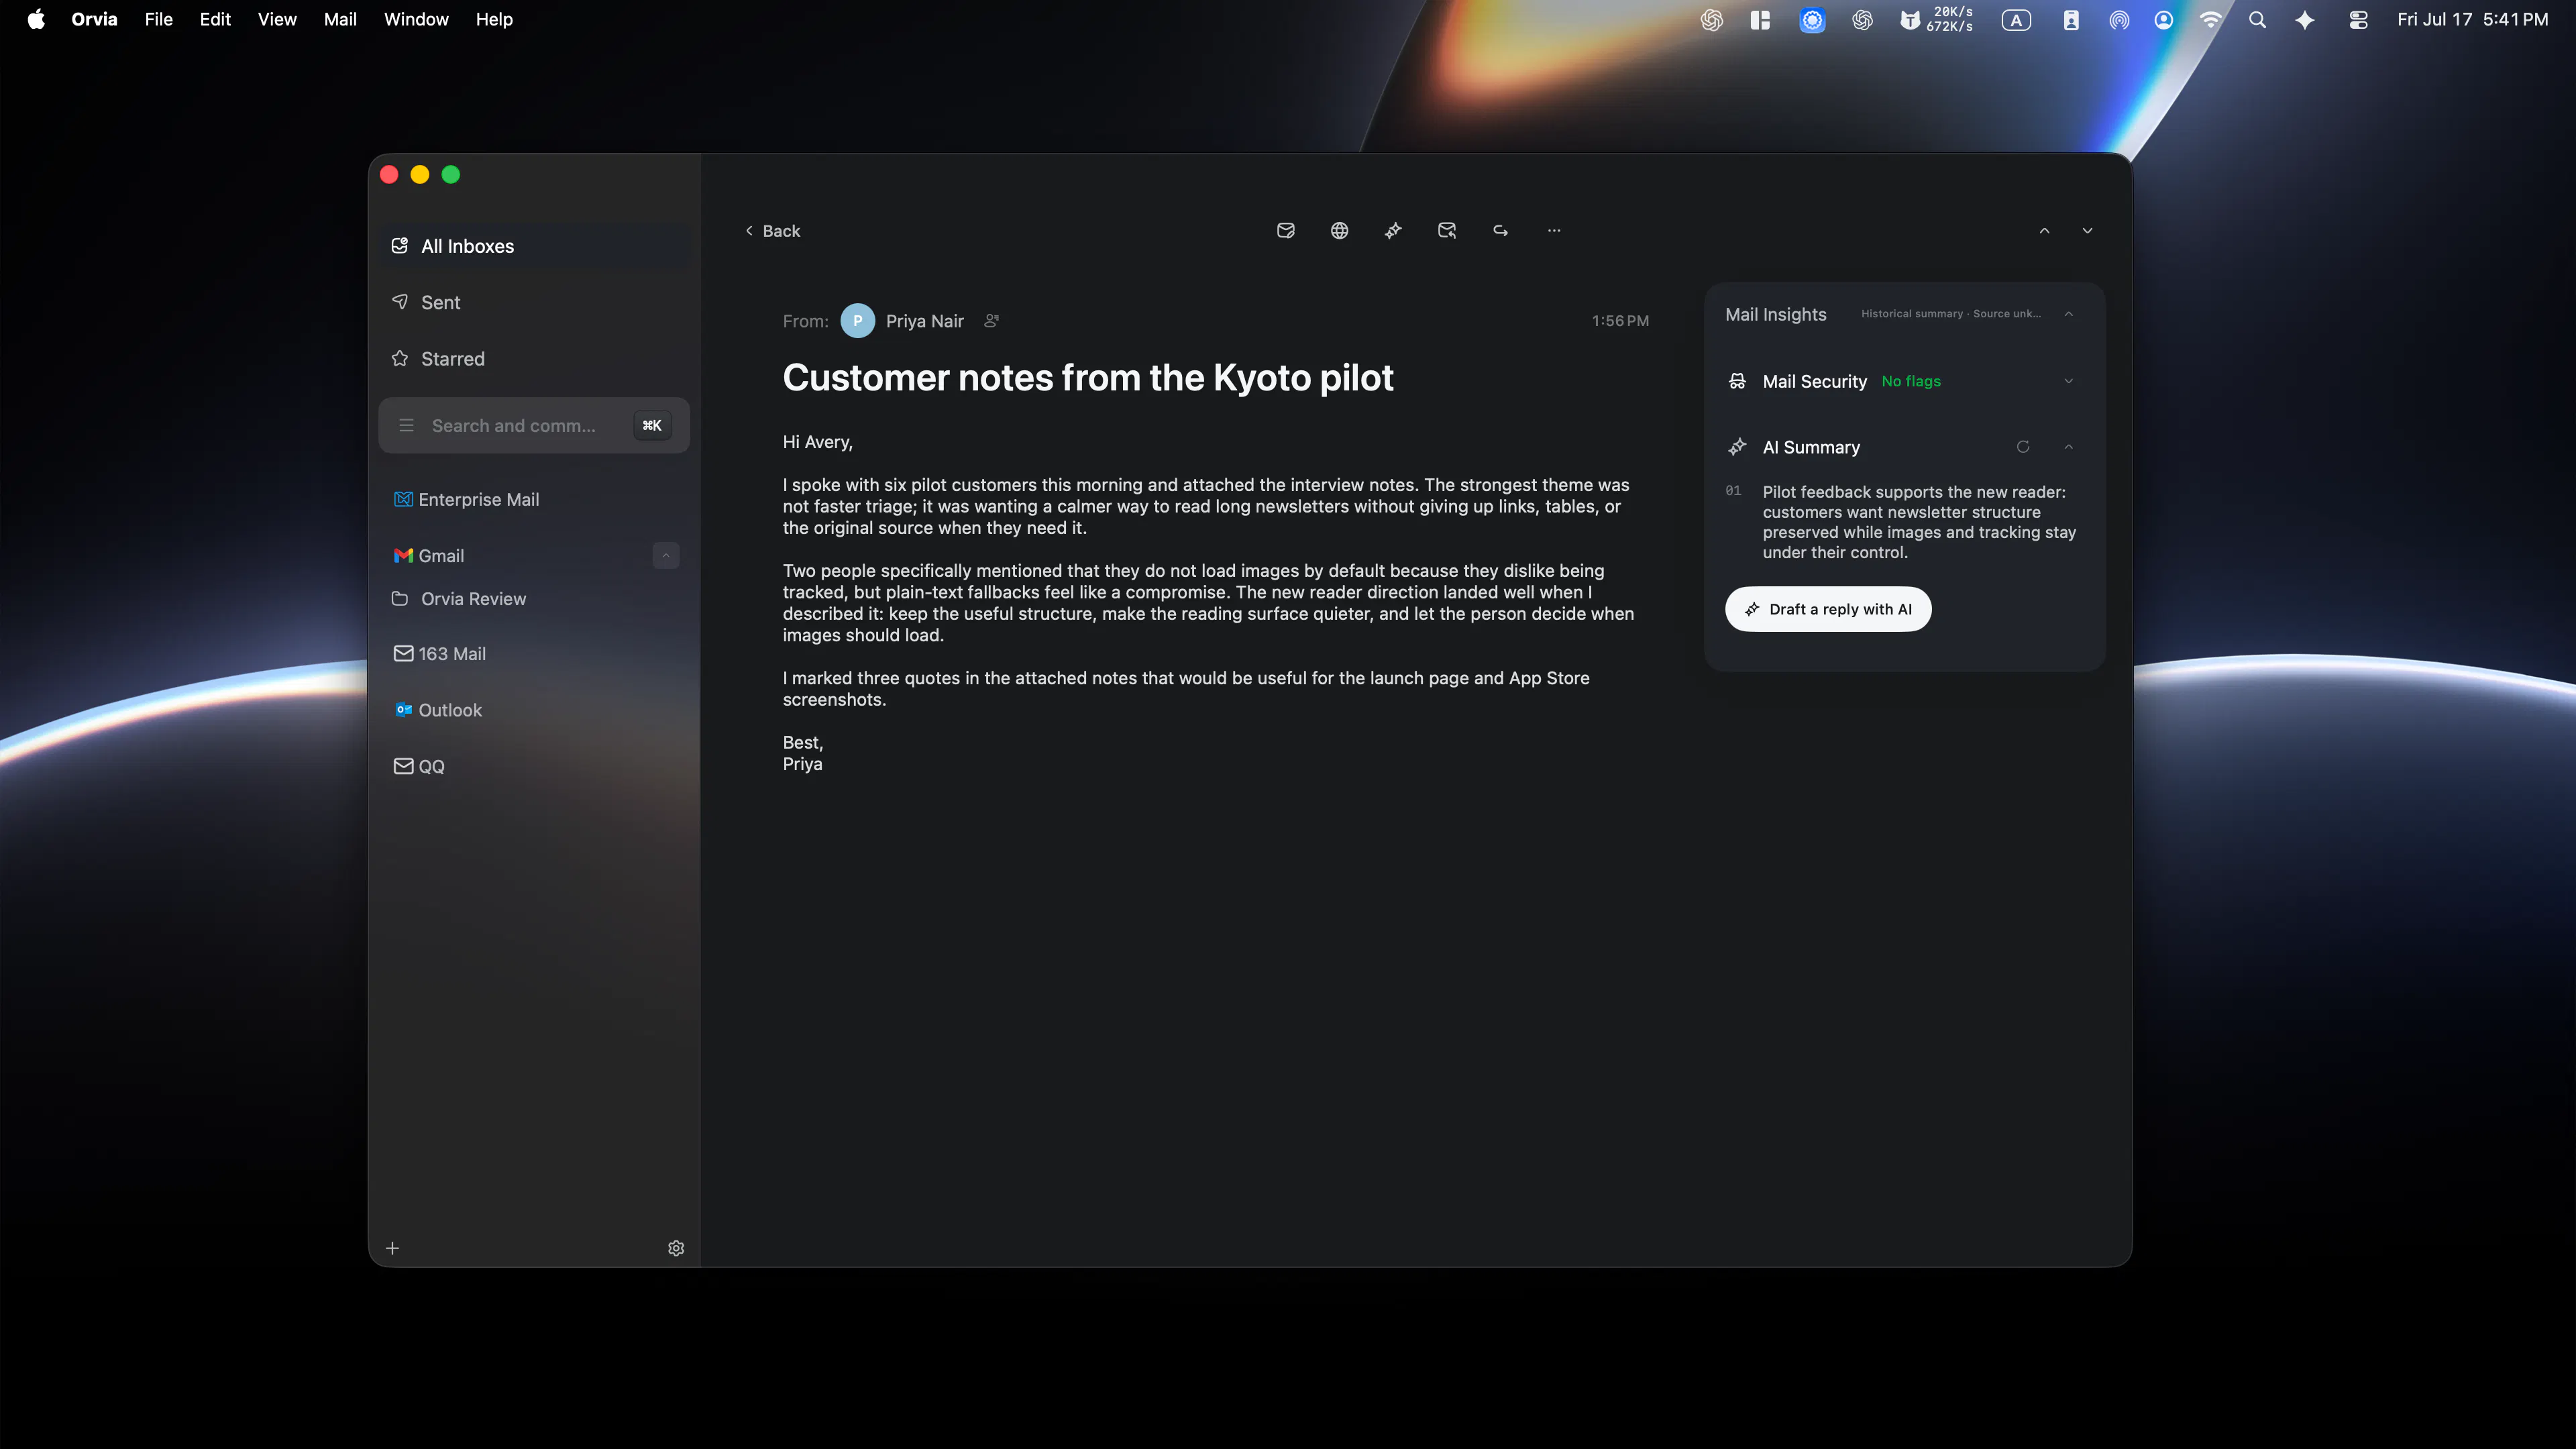Click the Back button

point(772,231)
